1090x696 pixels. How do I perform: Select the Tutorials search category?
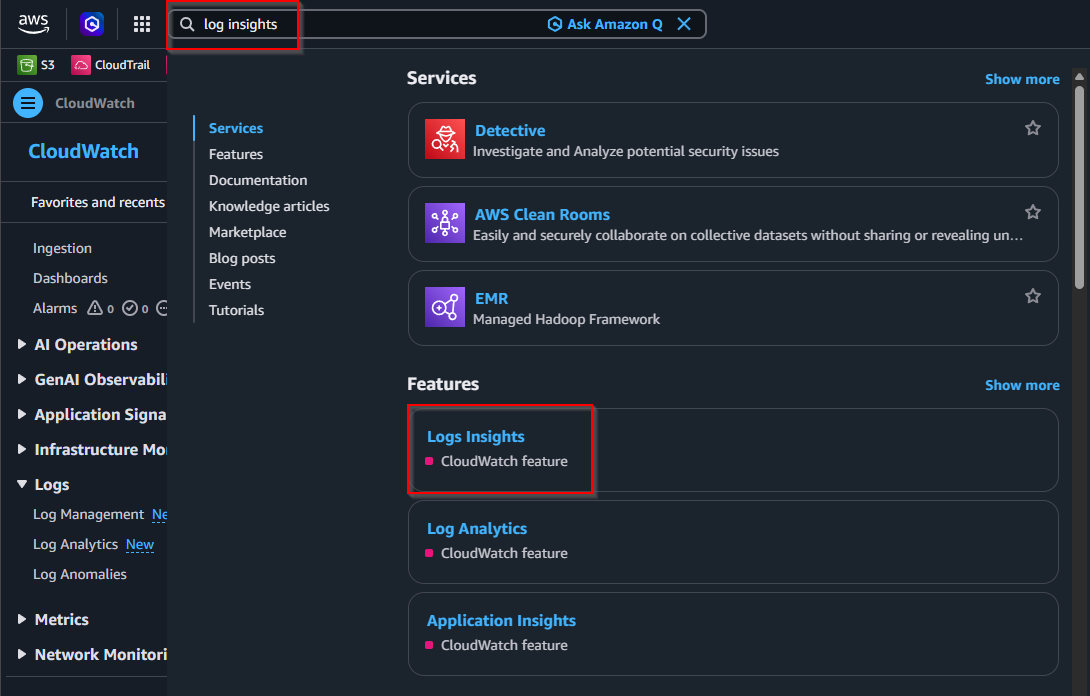click(236, 310)
